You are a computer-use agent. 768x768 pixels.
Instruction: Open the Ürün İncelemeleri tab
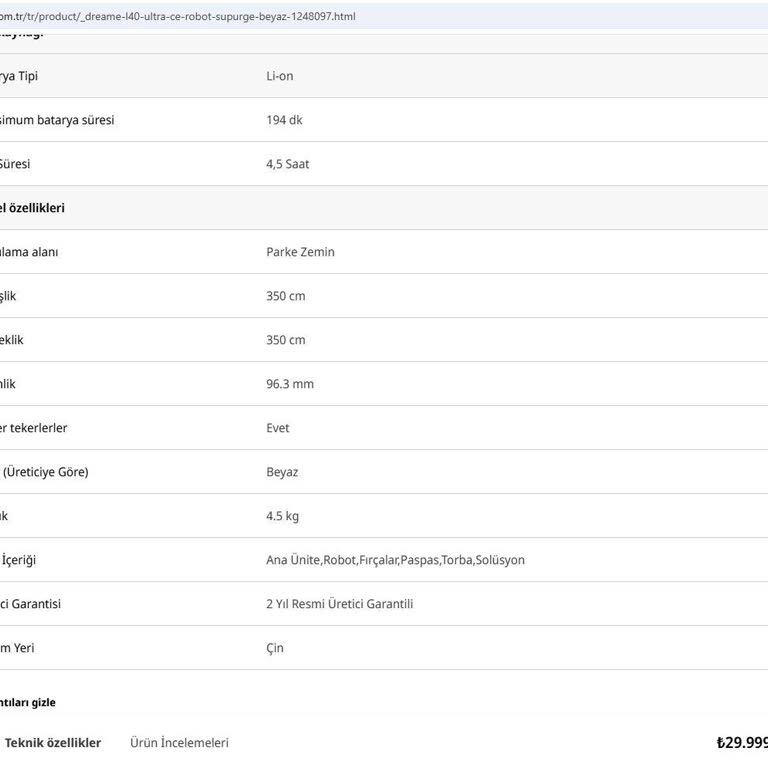[179, 743]
